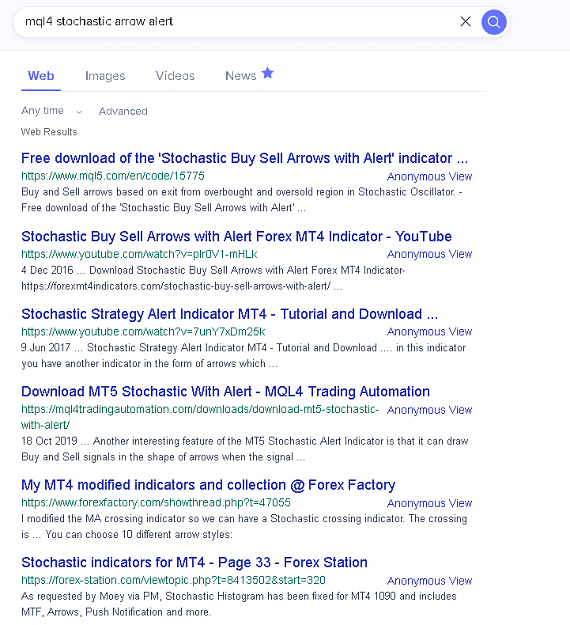Viewport: 570px width, 625px height.
Task: Open Anonymous View for the Forex Station result
Action: pyautogui.click(x=429, y=581)
